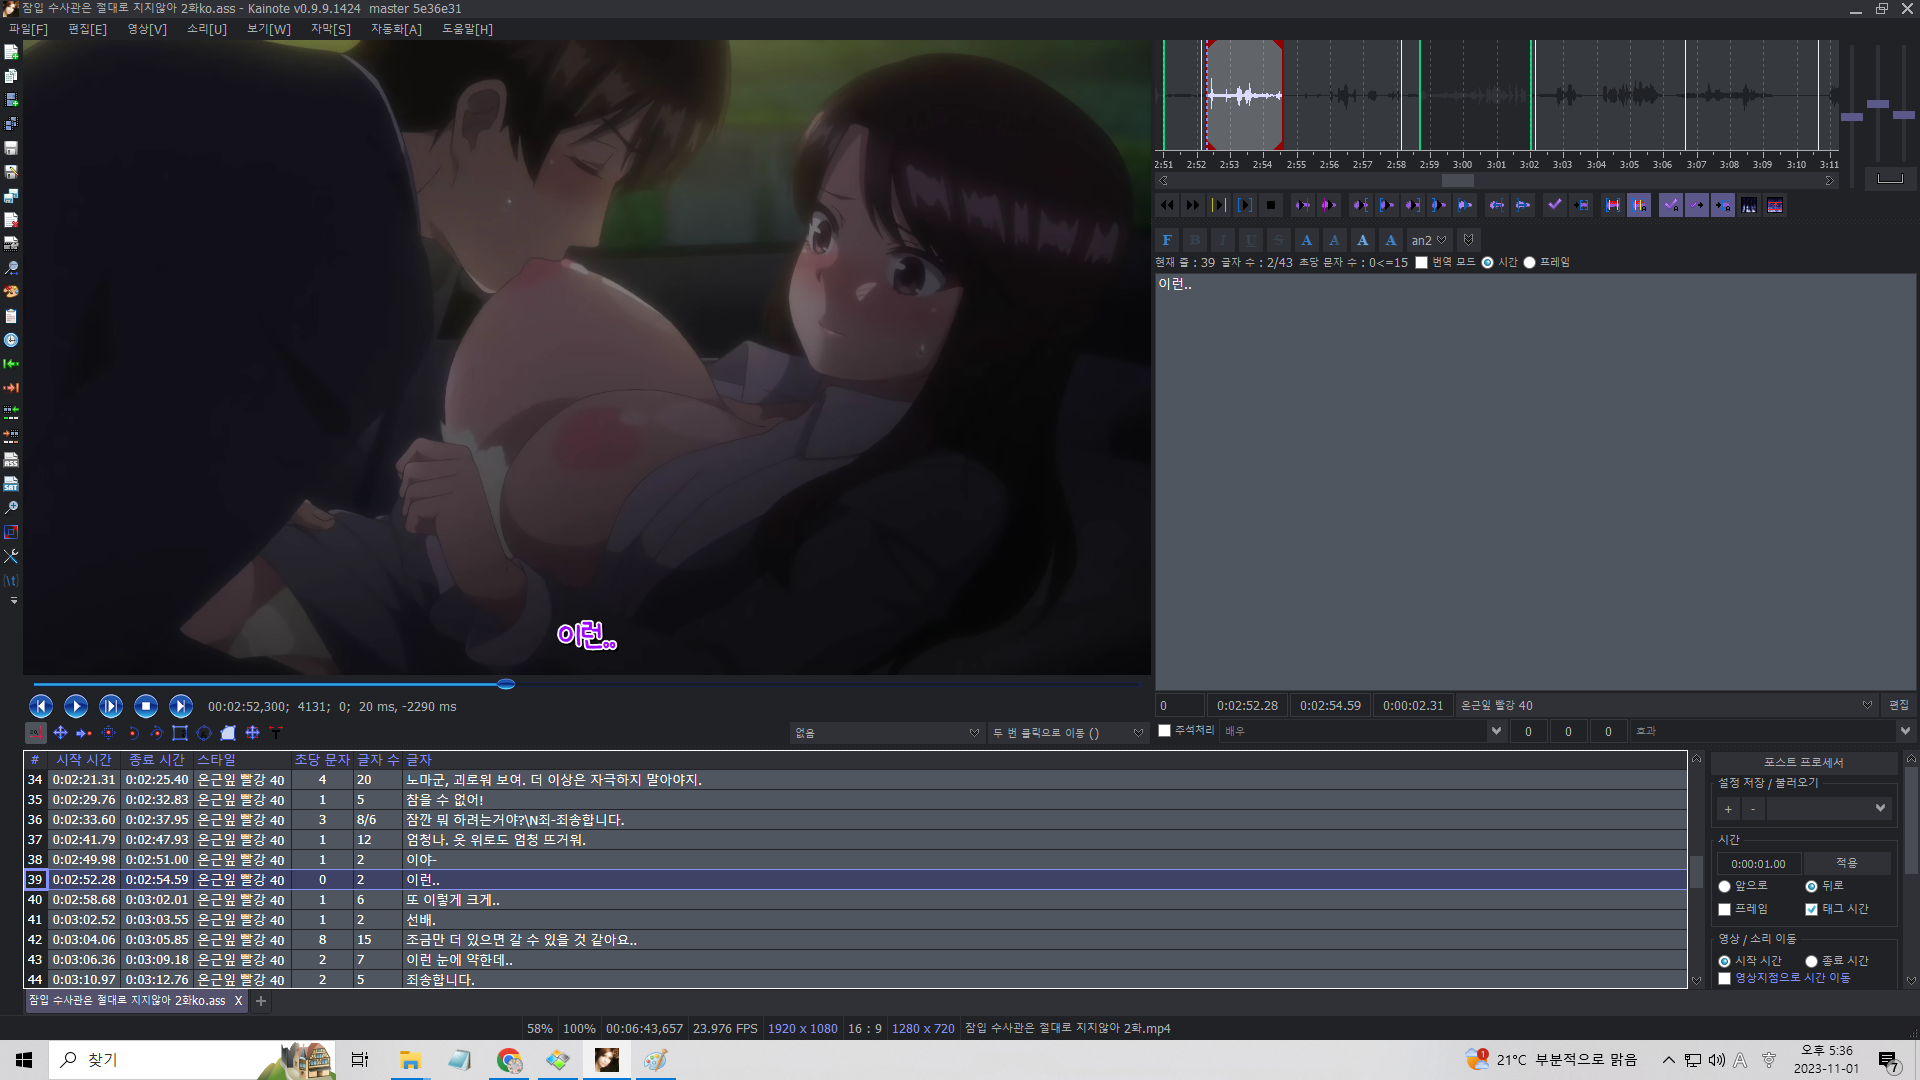The height and width of the screenshot is (1080, 1920).
Task: Select the 뒤로 radio button
Action: click(1811, 887)
